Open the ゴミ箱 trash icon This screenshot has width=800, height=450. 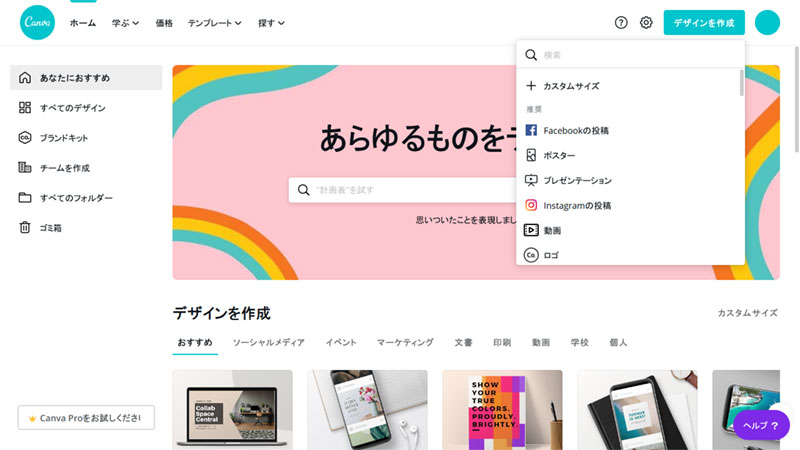pyautogui.click(x=24, y=228)
